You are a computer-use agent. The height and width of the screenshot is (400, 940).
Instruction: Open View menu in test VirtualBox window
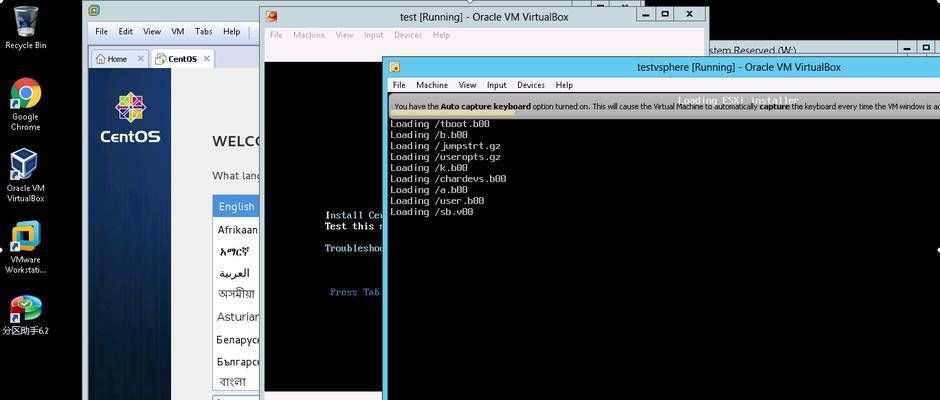[x=344, y=35]
